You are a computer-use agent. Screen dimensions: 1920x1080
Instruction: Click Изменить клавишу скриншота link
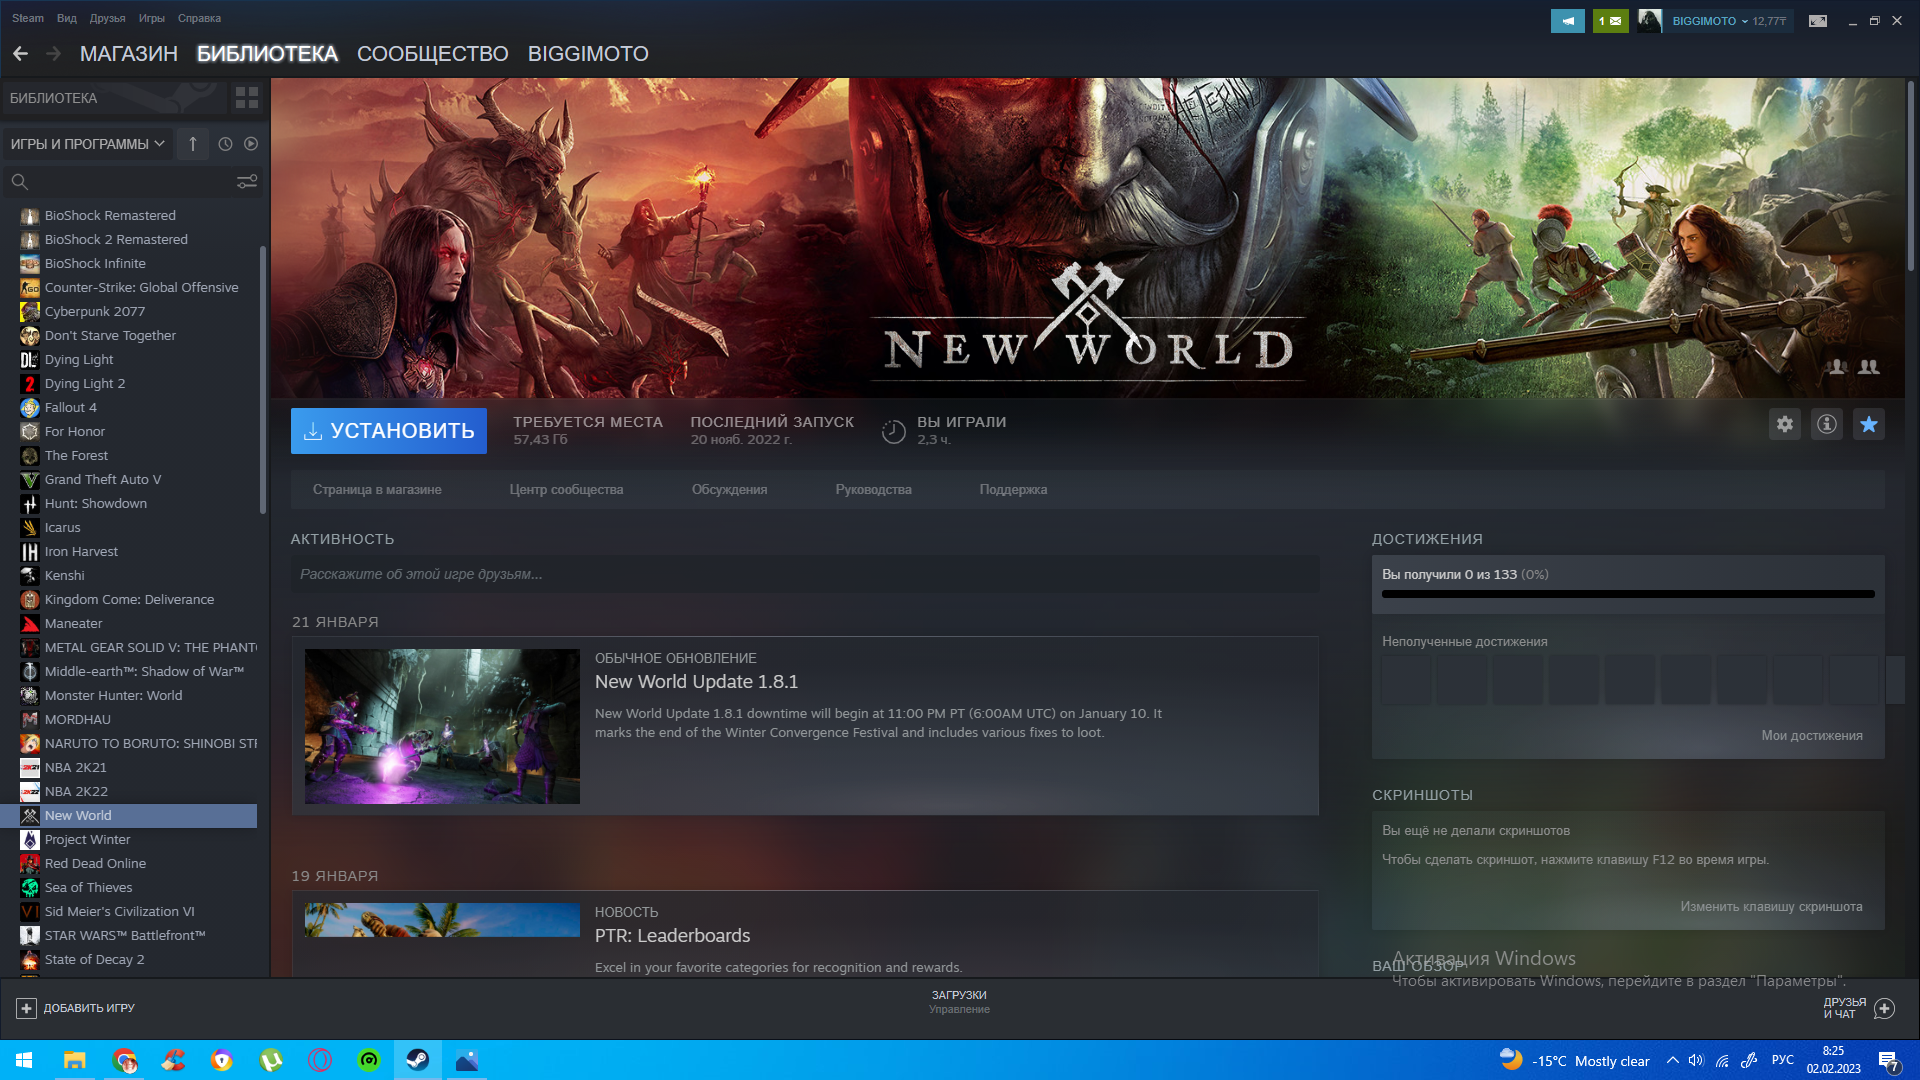1771,907
